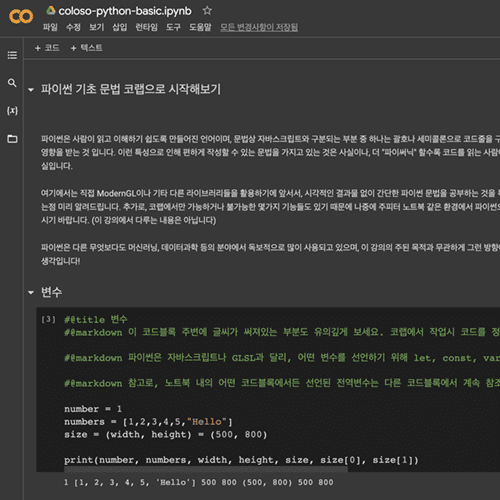500x500 pixels.
Task: Click the 'size = (width, height)' code line
Action: 166,435
